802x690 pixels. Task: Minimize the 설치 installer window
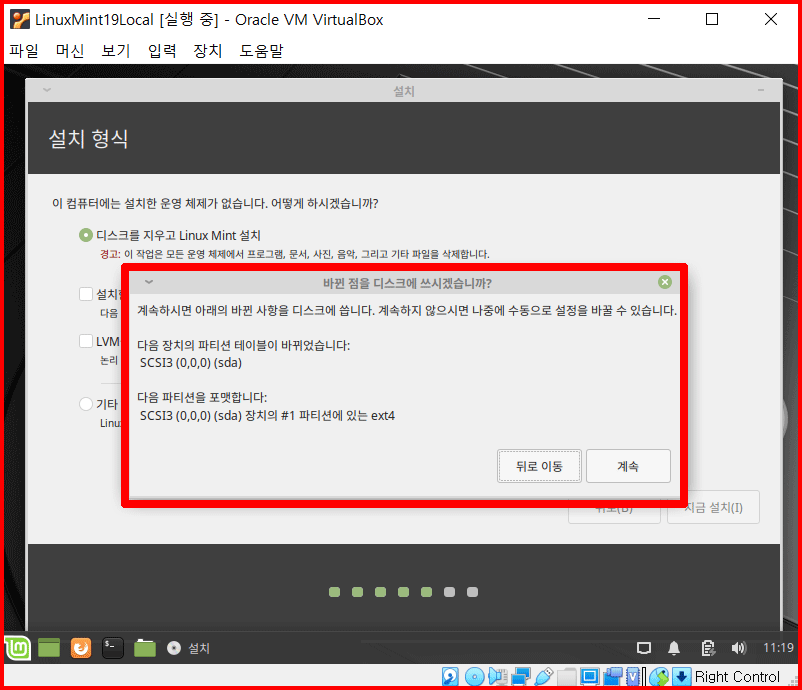point(761,90)
